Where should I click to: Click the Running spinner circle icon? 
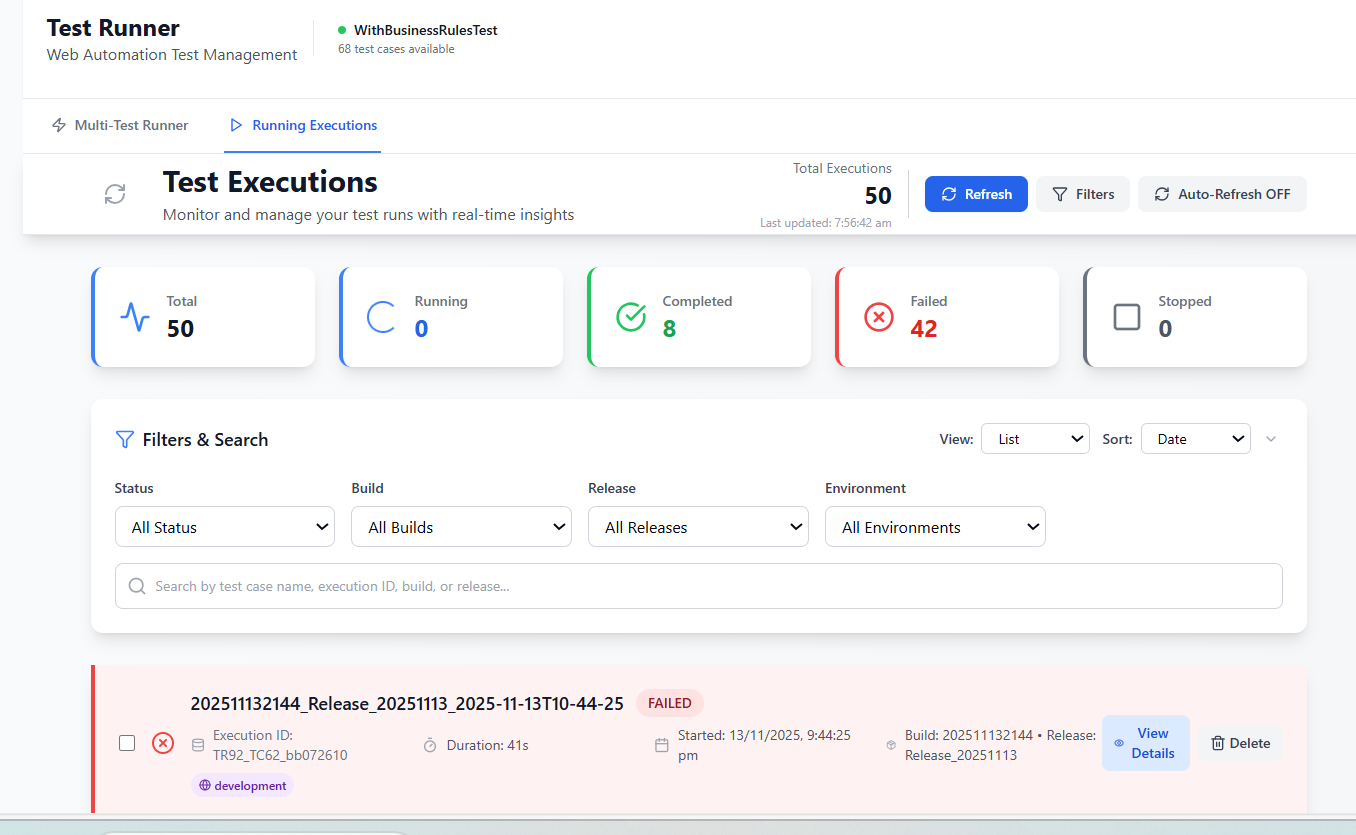click(x=382, y=317)
